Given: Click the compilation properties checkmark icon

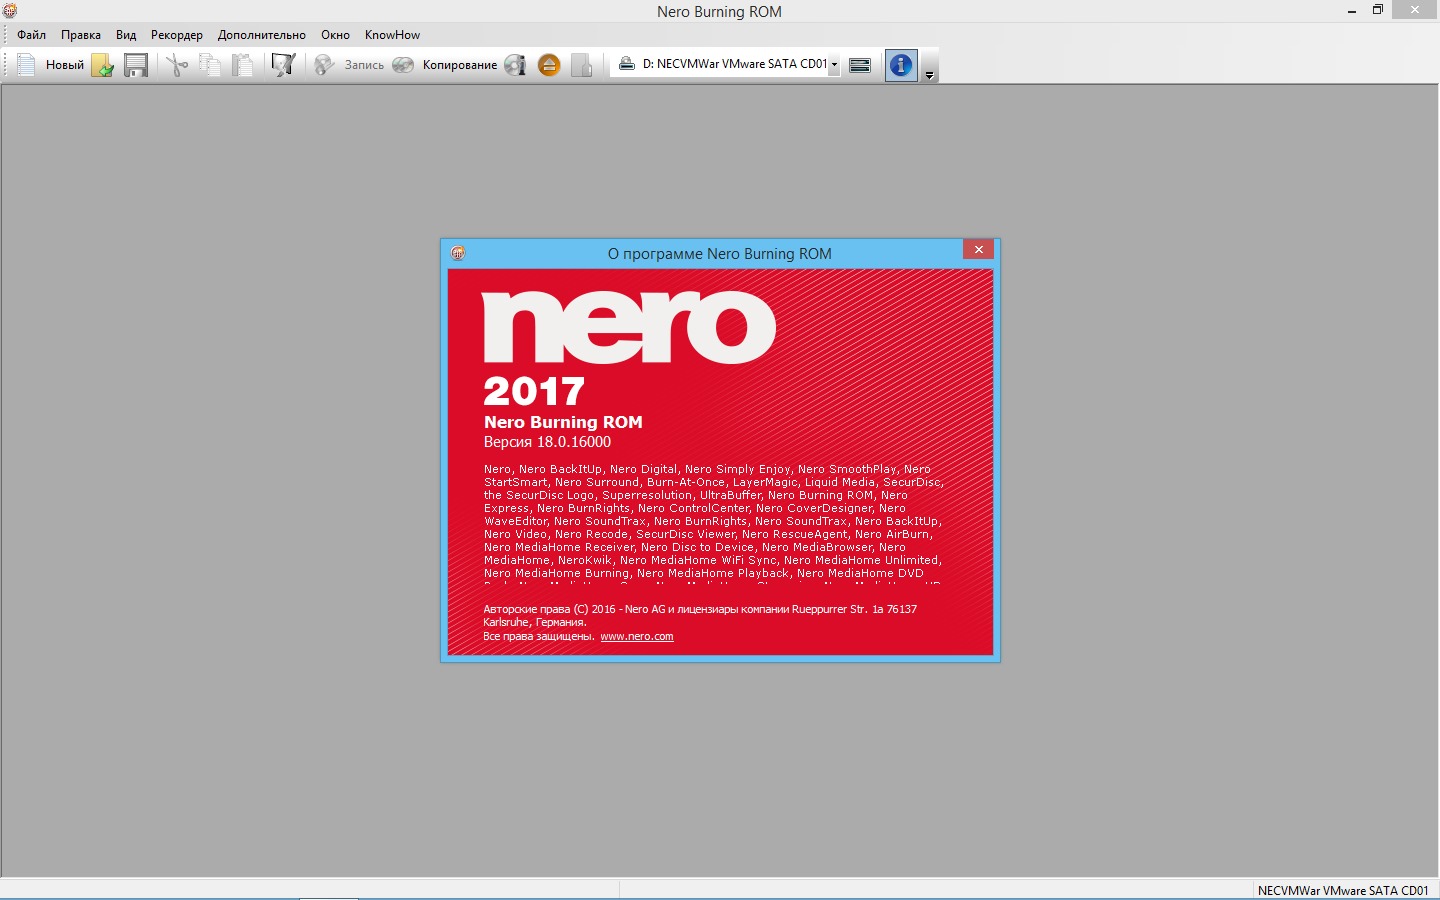Looking at the screenshot, I should 284,65.
